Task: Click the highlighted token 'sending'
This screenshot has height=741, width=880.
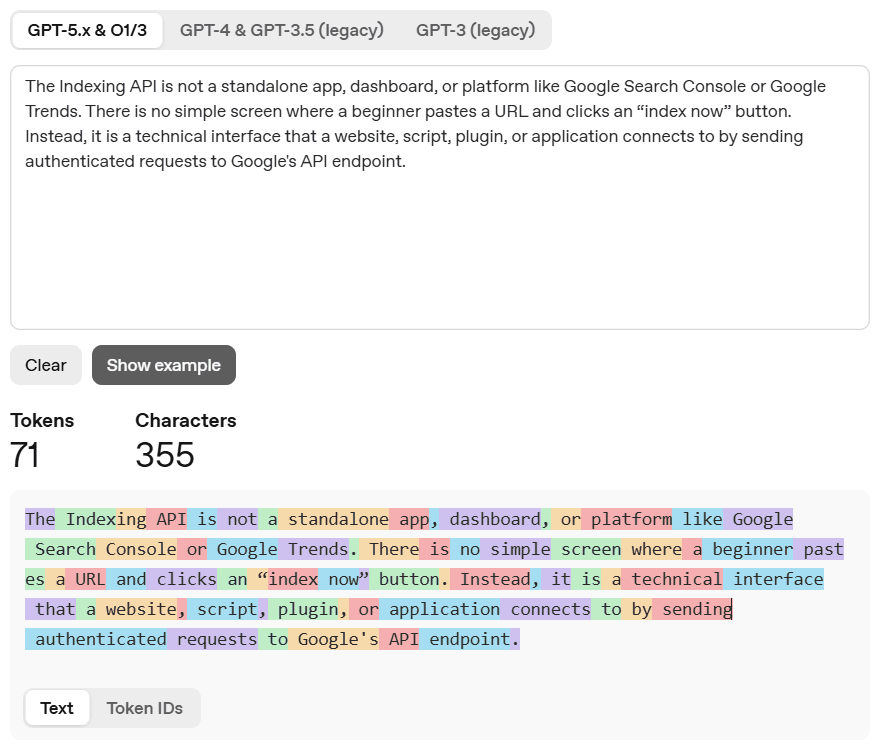Action: (x=692, y=609)
